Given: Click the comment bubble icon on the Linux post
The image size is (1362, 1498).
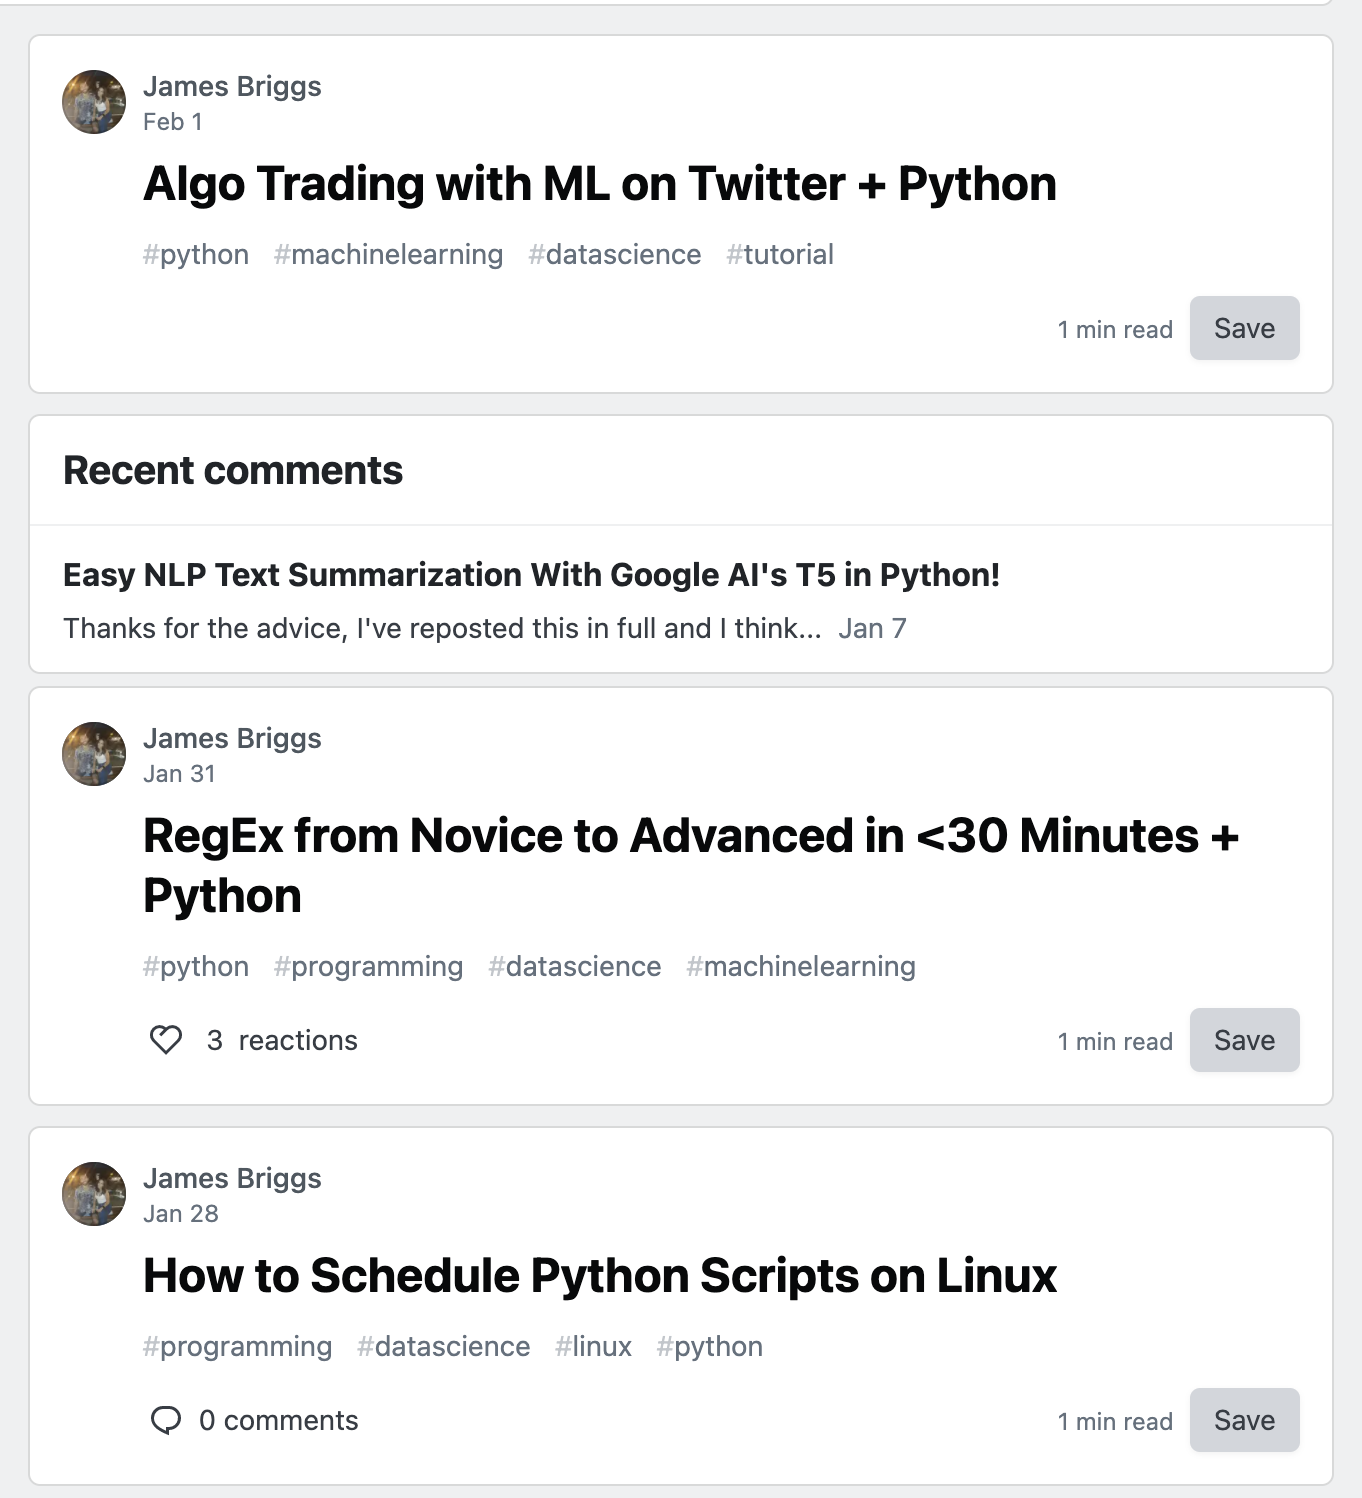Looking at the screenshot, I should 168,1420.
